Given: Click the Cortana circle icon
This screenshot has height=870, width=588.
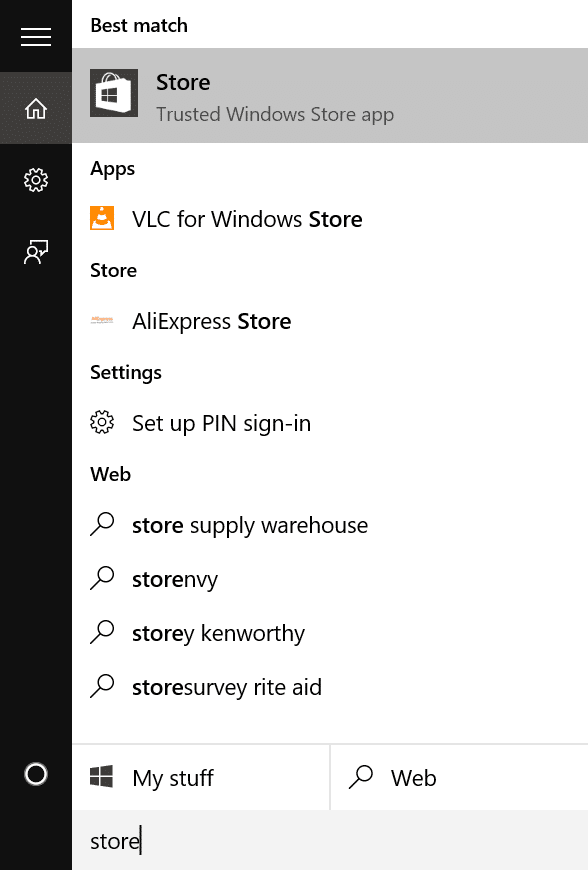Looking at the screenshot, I should pos(36,774).
